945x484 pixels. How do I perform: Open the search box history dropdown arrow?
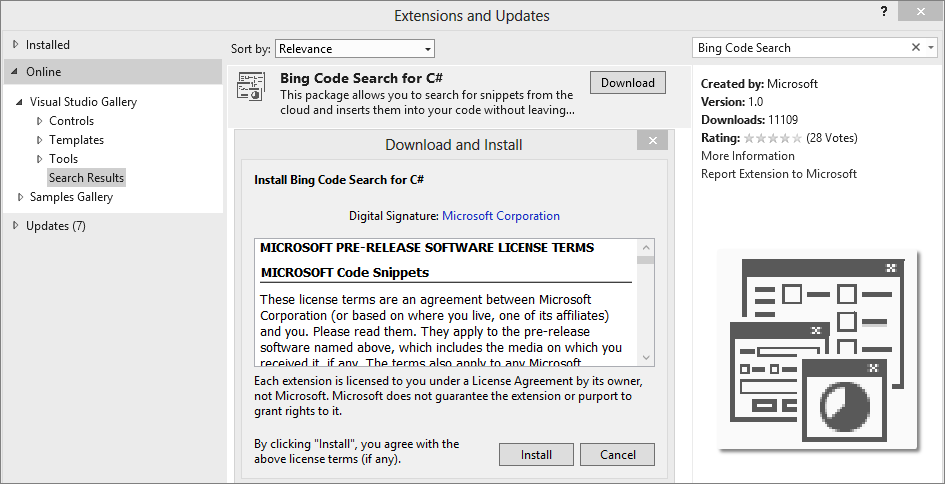click(x=931, y=48)
